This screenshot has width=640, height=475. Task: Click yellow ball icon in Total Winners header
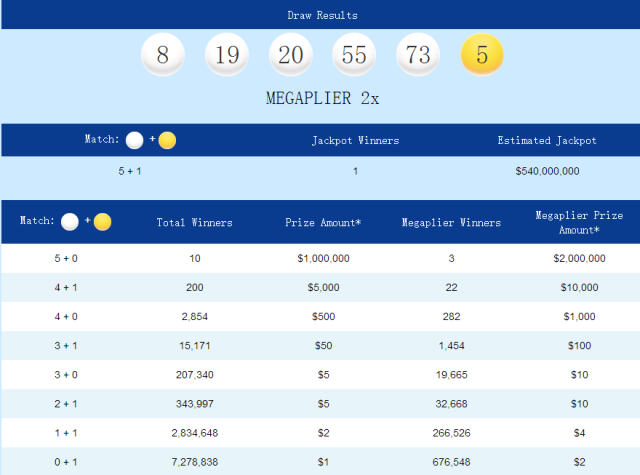tap(102, 222)
